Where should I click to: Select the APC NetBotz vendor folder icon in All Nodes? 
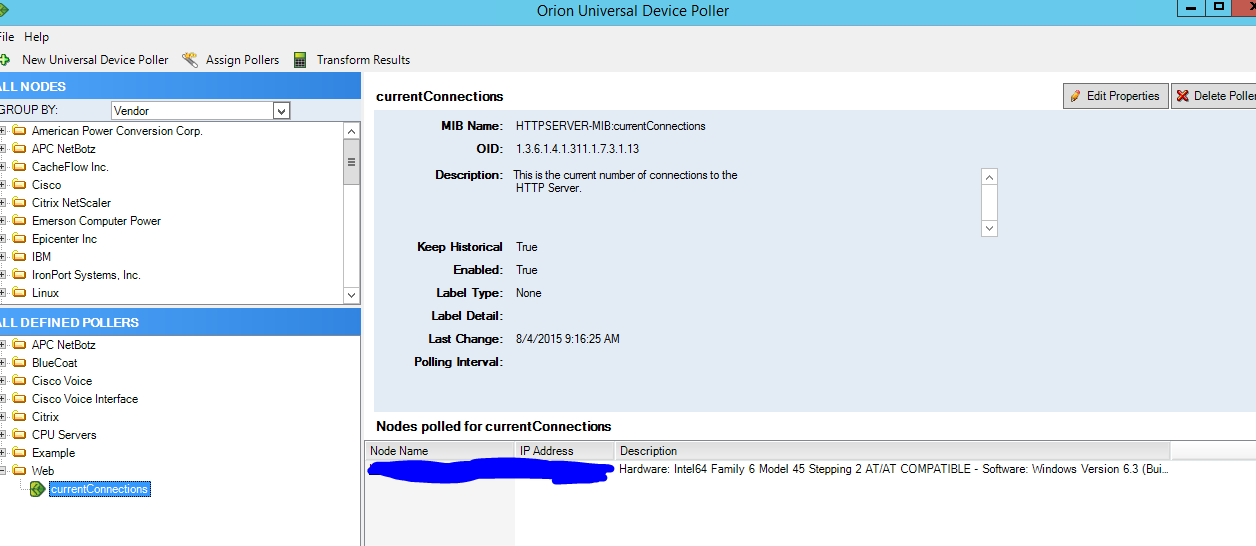tap(19, 149)
